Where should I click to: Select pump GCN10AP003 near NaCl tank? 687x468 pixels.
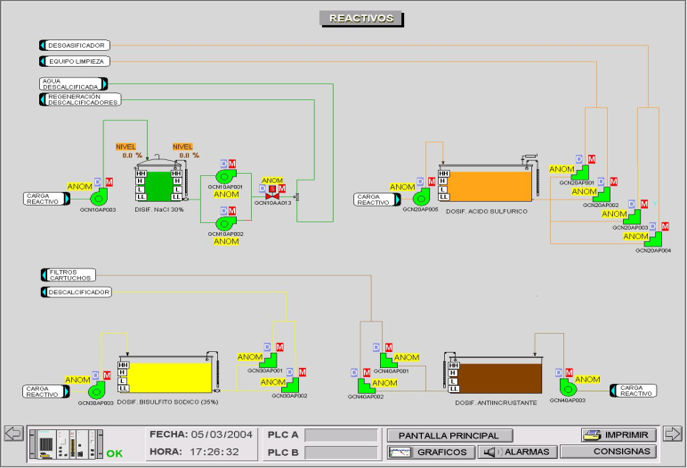tap(99, 197)
